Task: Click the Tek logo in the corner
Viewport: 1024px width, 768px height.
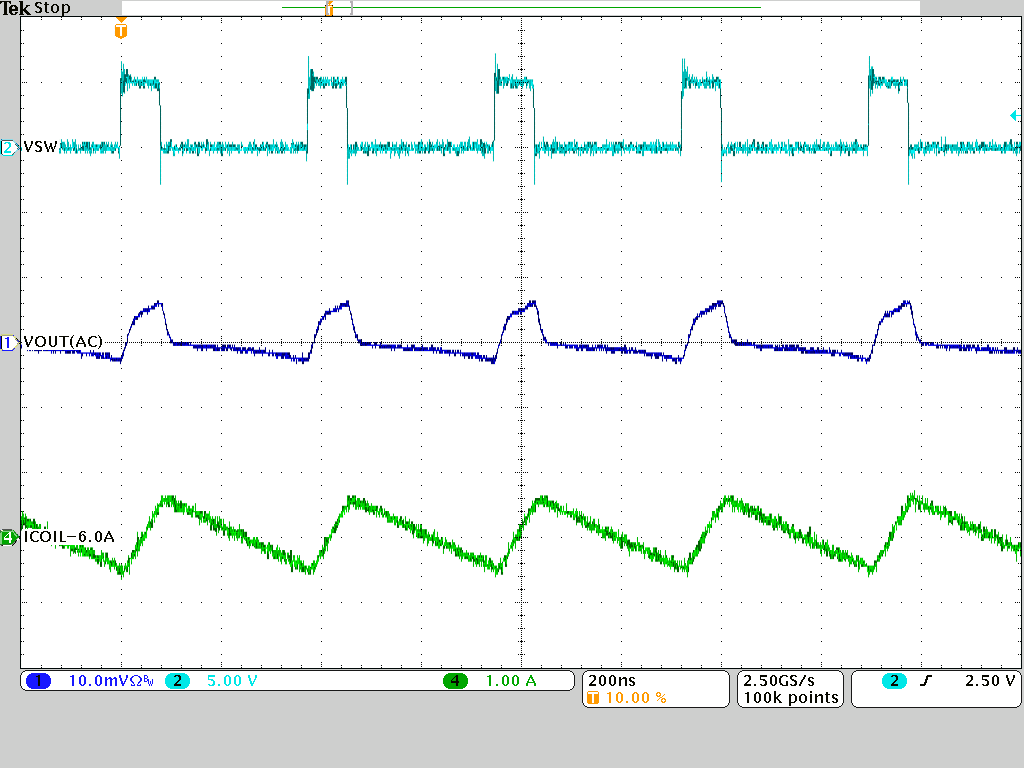Action: 15,7
